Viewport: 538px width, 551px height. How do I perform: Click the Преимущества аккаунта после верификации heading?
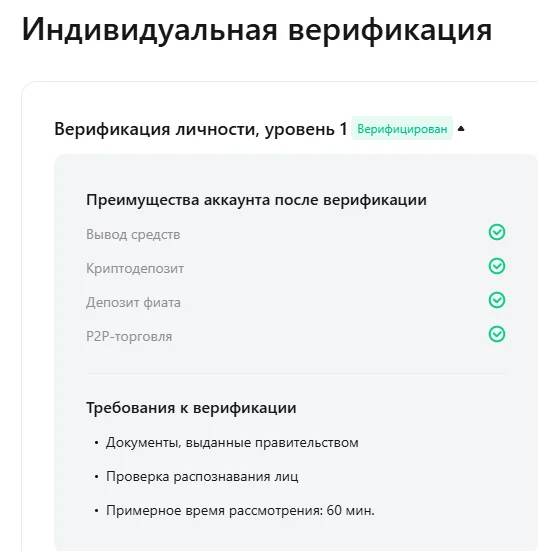click(256, 200)
